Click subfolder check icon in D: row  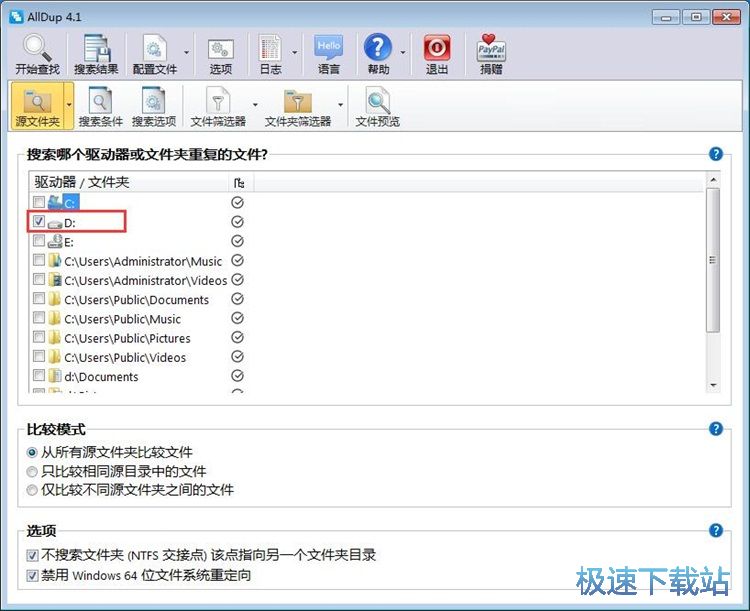point(237,222)
